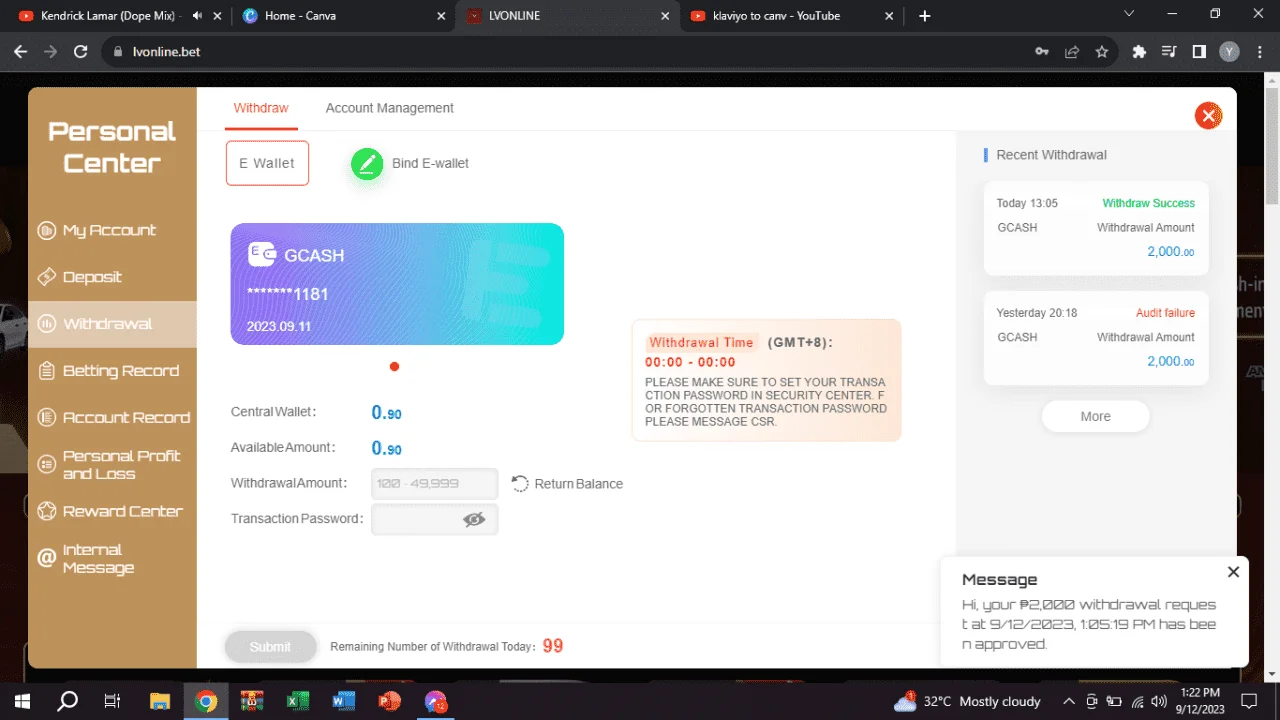This screenshot has width=1280, height=720.
Task: Open File Explorer from taskbar
Action: click(160, 701)
